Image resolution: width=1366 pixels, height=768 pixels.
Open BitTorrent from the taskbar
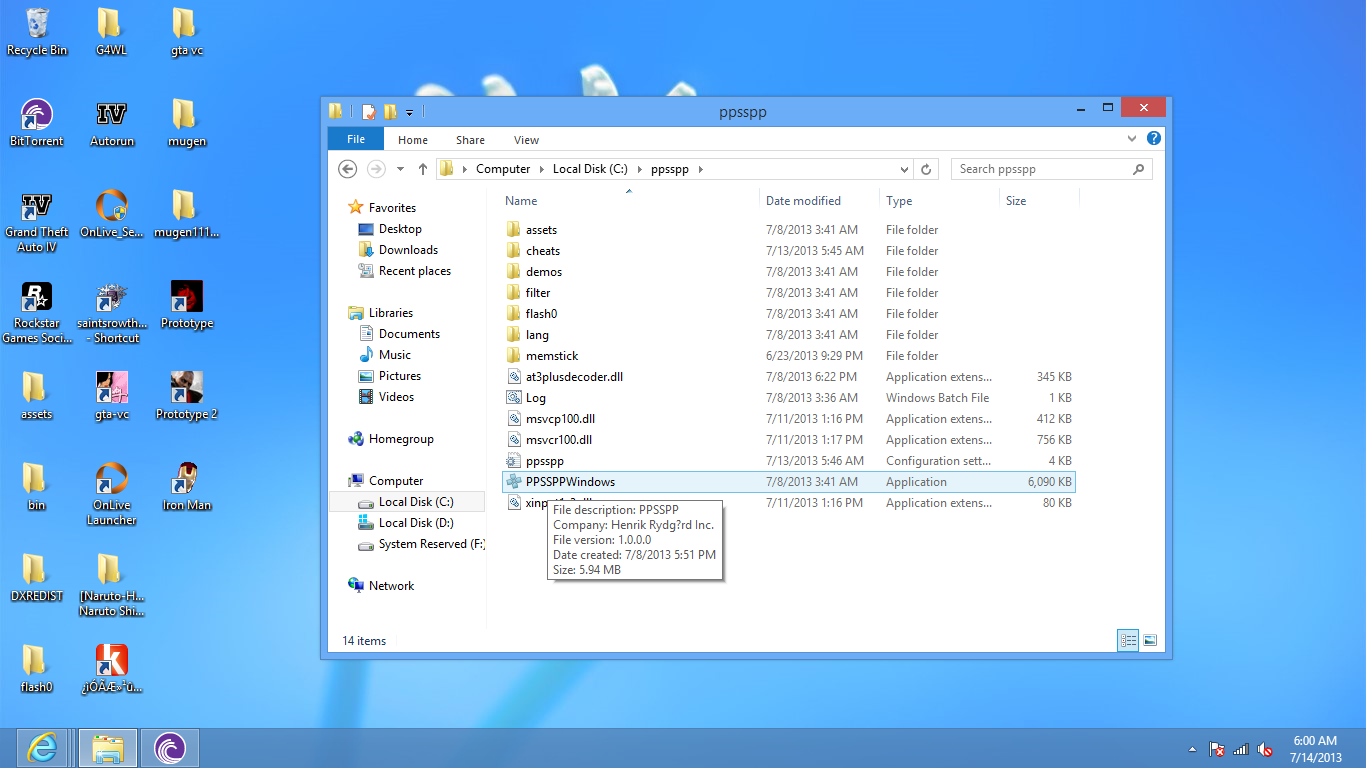169,747
